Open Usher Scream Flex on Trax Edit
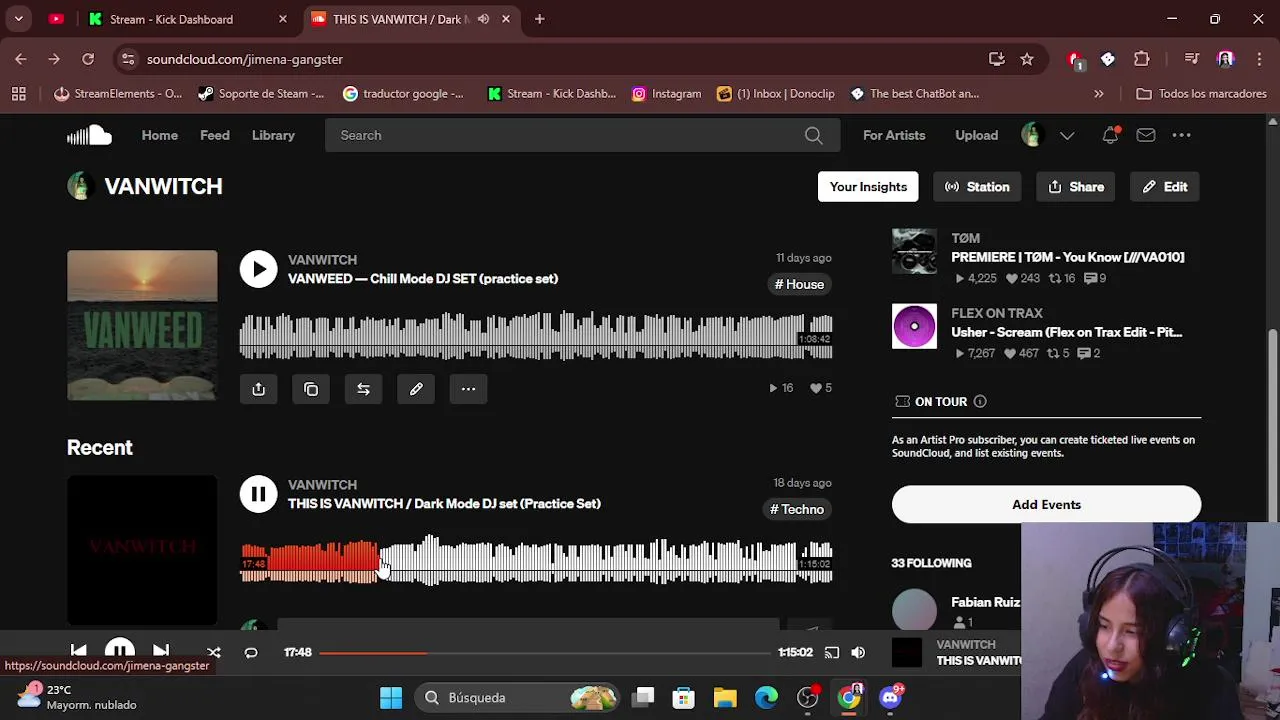This screenshot has width=1280, height=720. pos(1066,332)
